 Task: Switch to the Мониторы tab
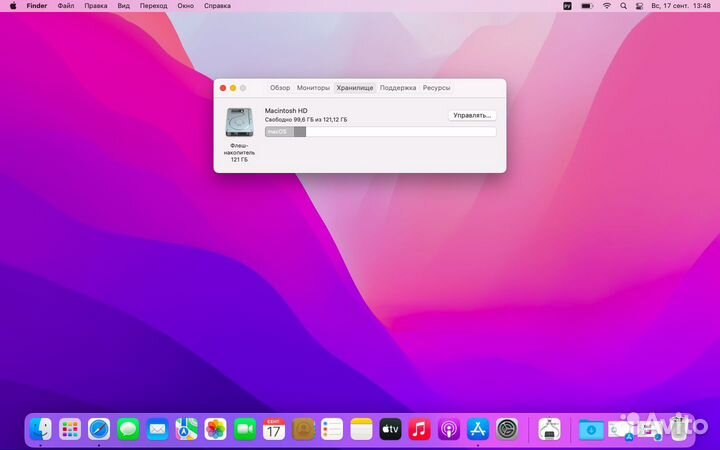tap(313, 88)
